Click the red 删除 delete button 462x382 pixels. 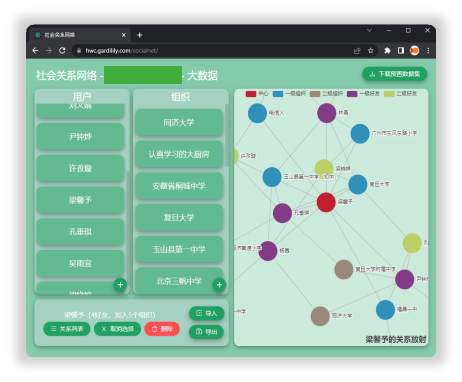(x=162, y=329)
